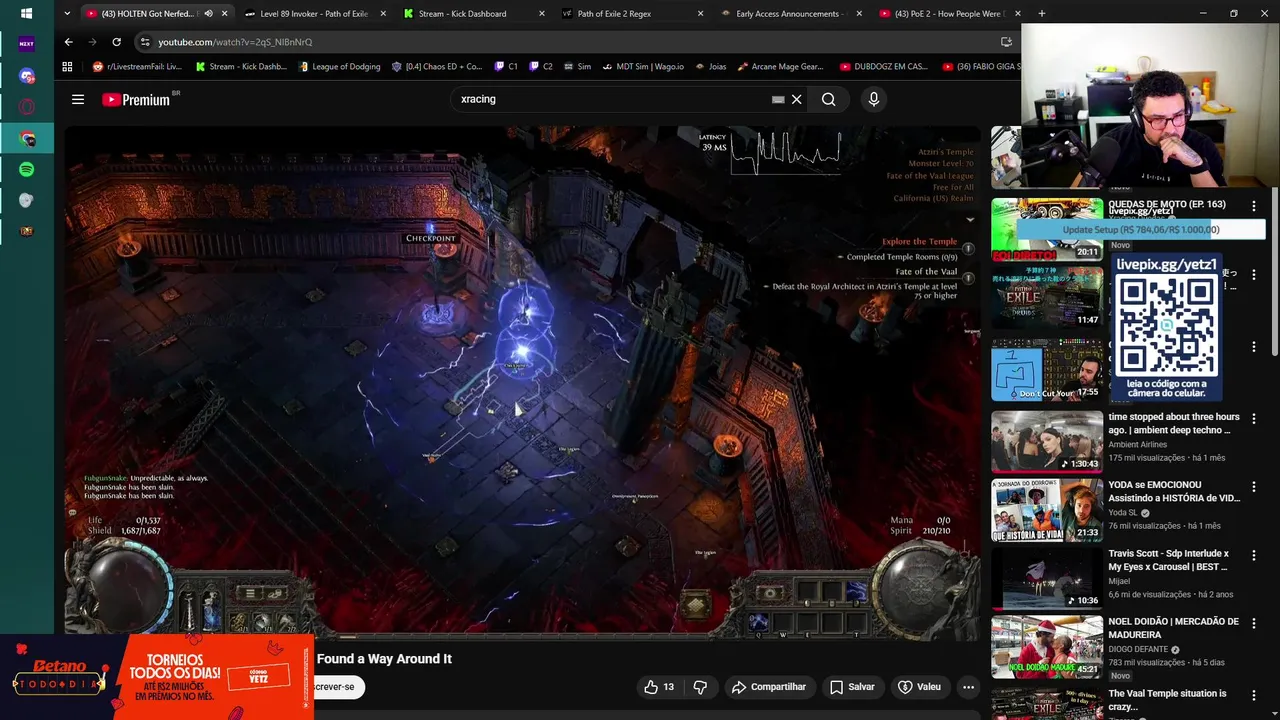The width and height of the screenshot is (1280, 720).
Task: Open options for time stopped techno video
Action: coord(1254,419)
